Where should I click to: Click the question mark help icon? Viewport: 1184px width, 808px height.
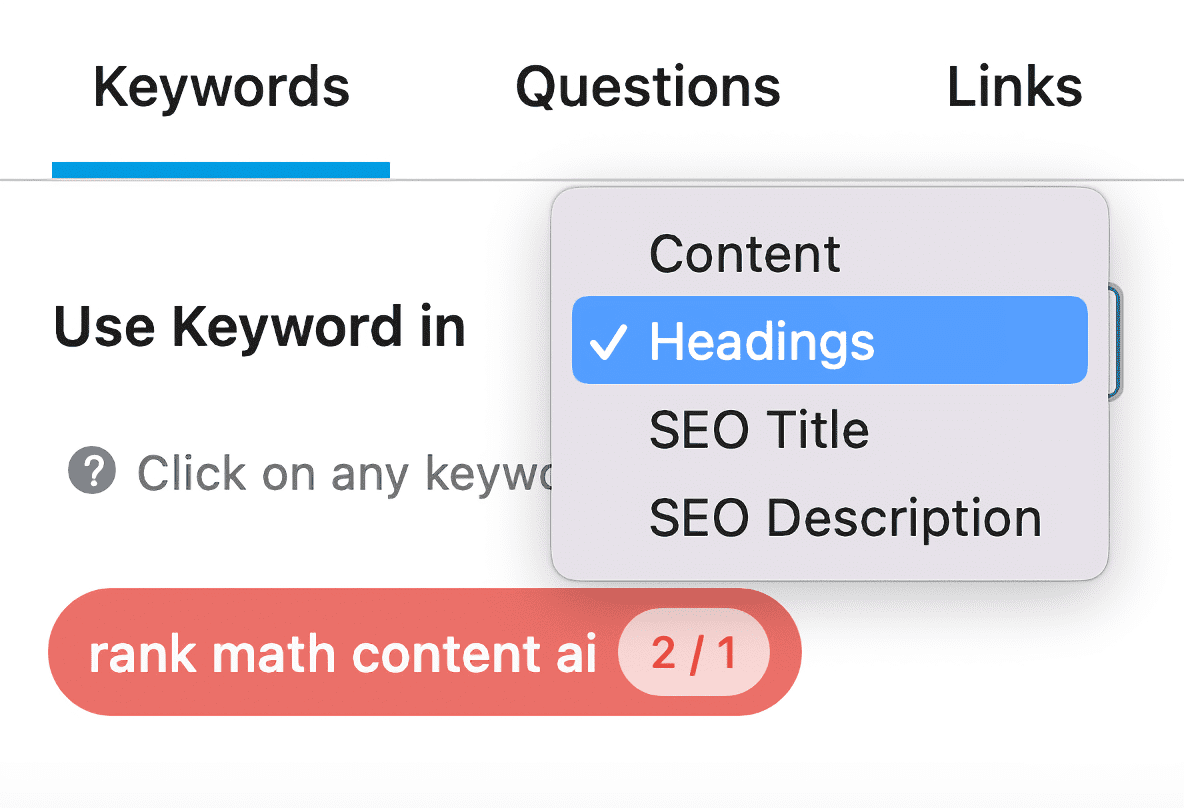click(91, 471)
